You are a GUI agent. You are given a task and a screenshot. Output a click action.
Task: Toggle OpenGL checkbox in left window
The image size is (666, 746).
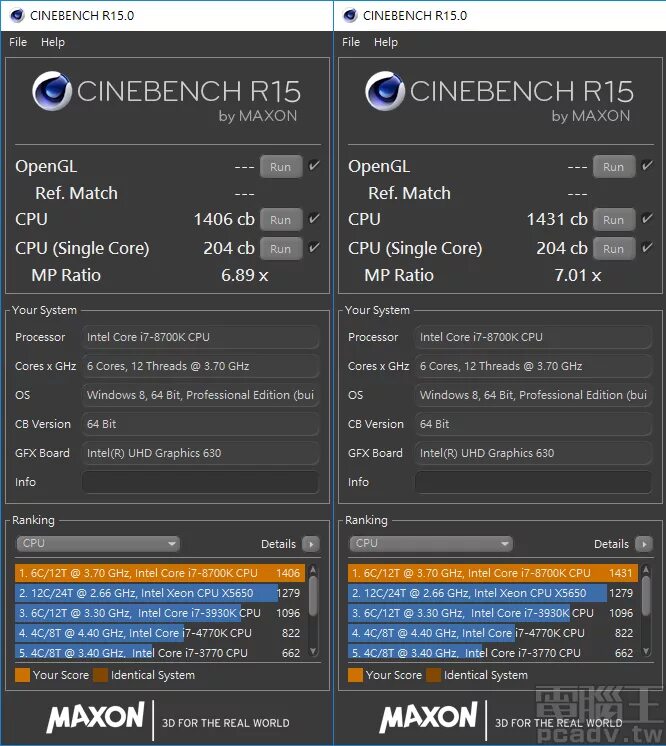(314, 166)
